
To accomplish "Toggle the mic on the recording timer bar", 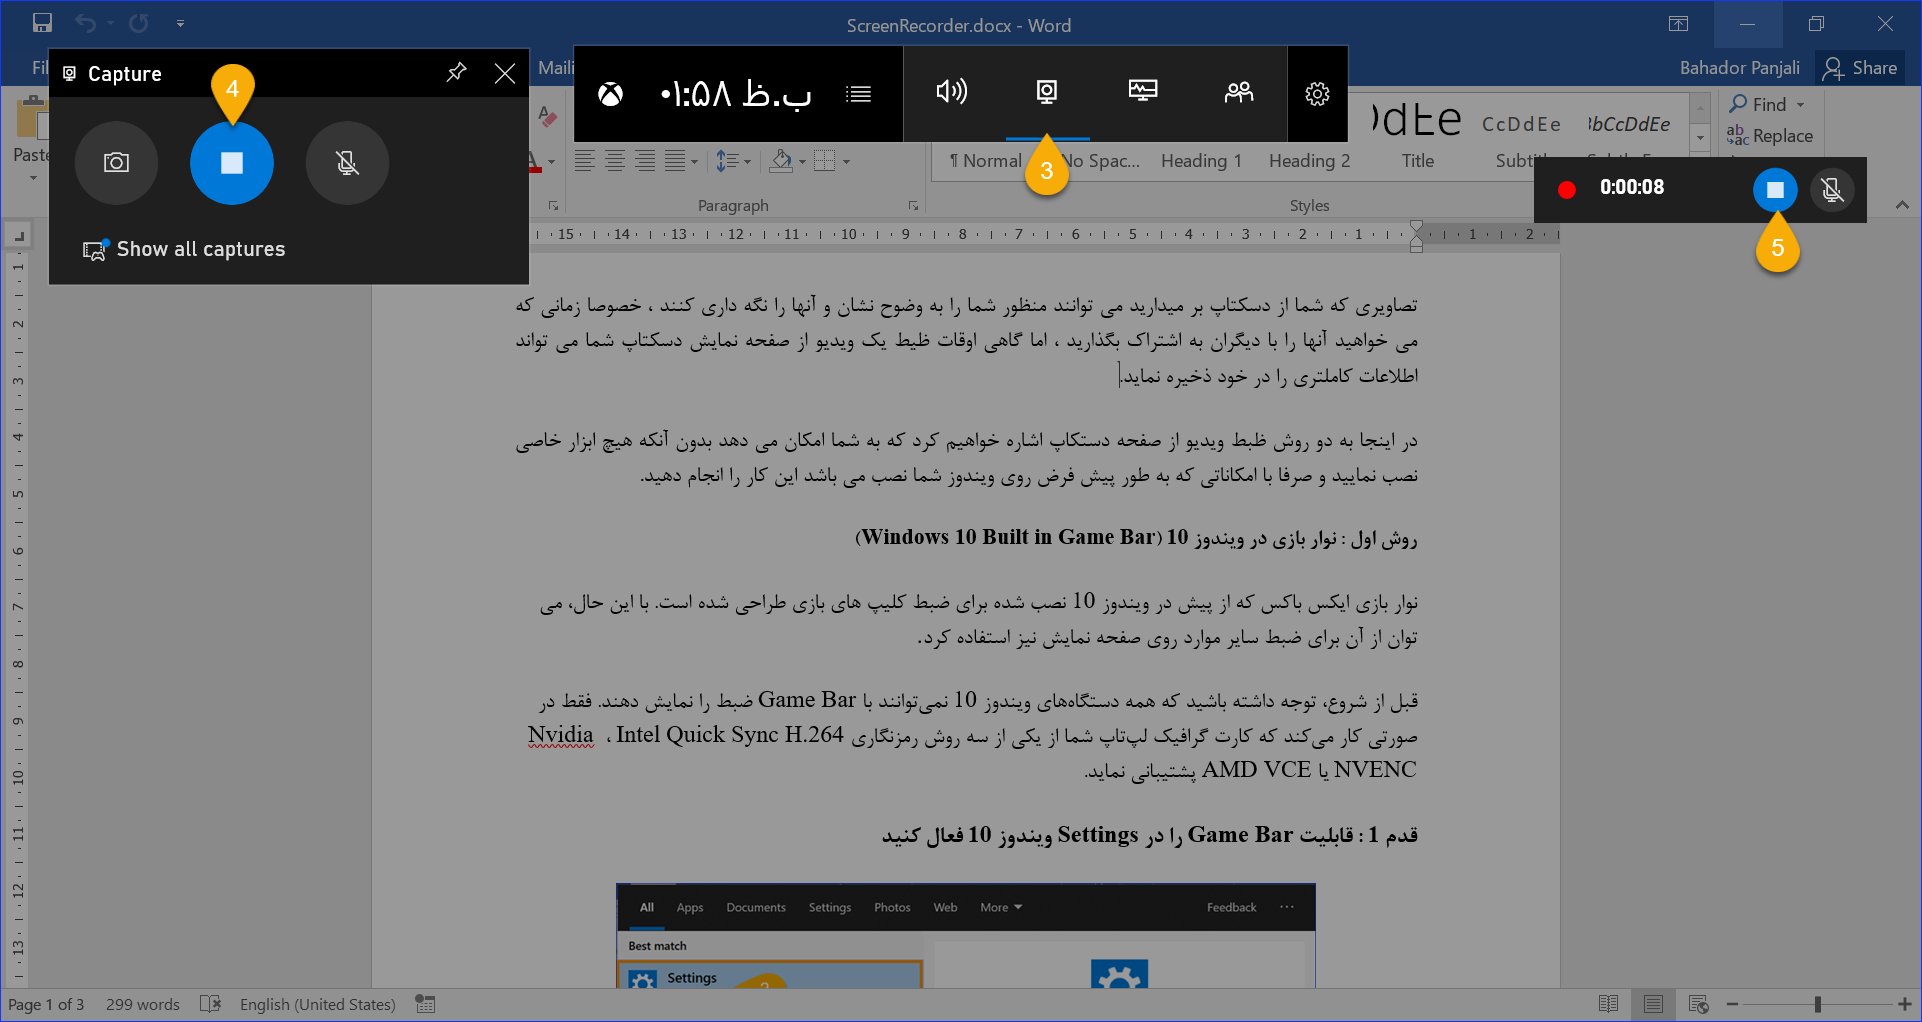I will click(x=1832, y=190).
